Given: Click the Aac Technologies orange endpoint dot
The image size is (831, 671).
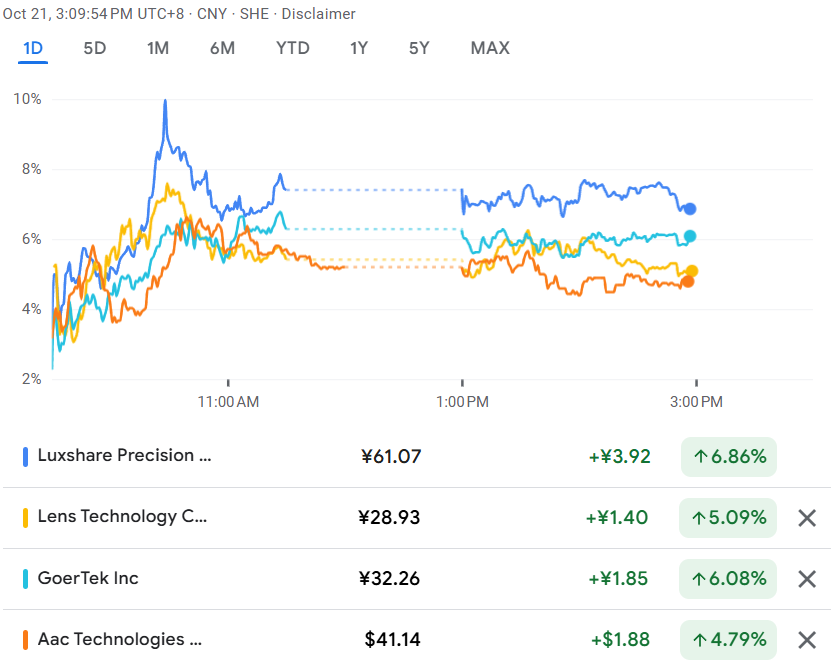Looking at the screenshot, I should [688, 281].
